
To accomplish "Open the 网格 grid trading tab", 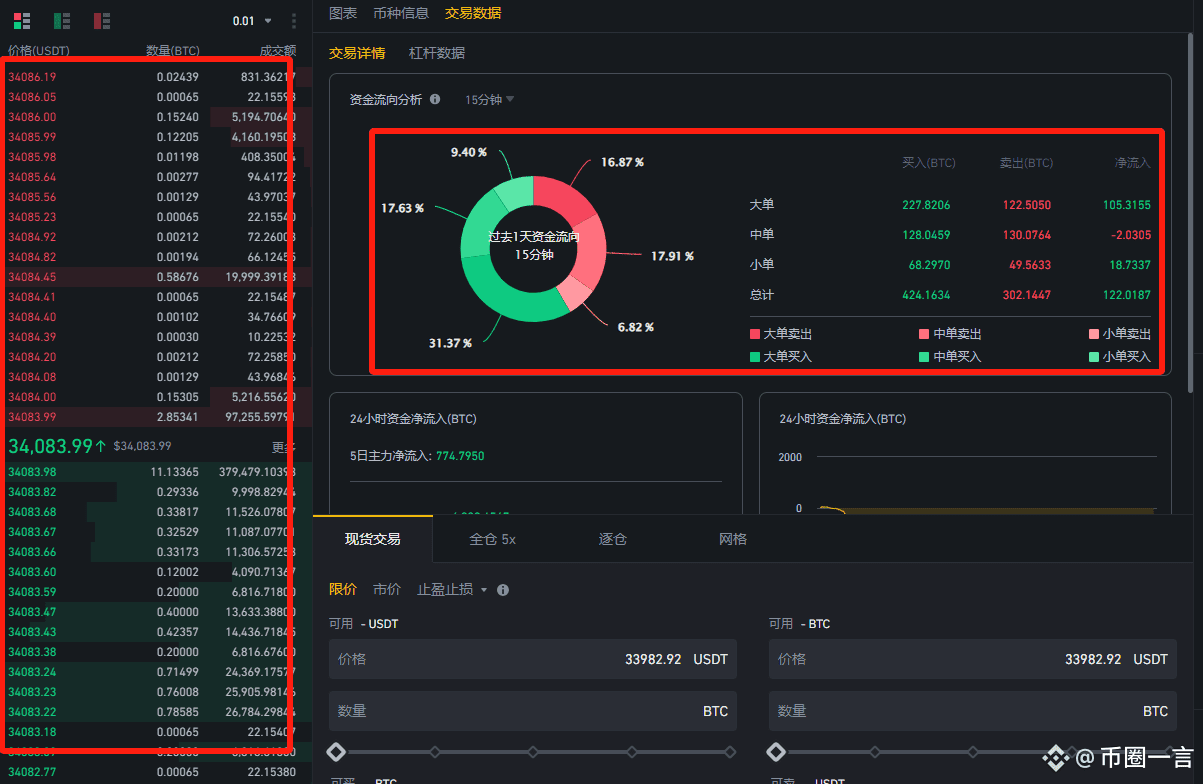I will (733, 539).
